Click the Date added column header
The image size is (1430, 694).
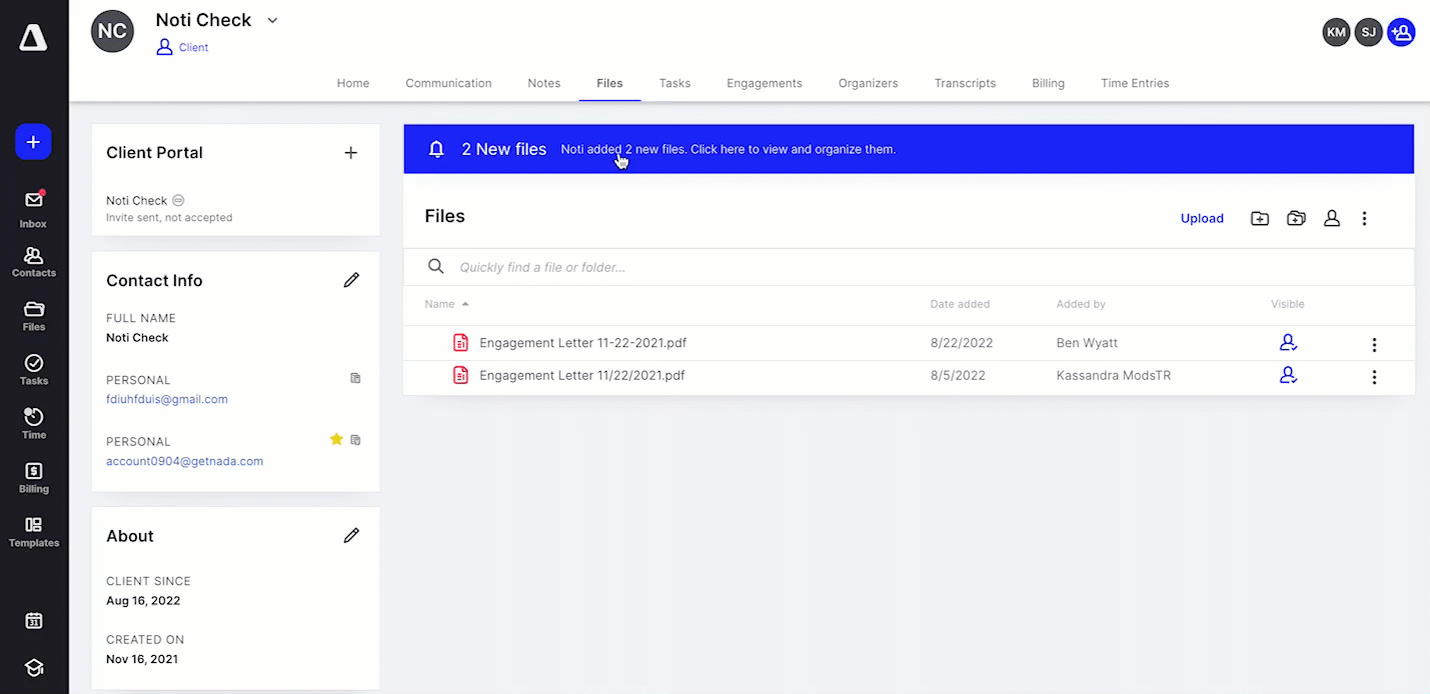[960, 304]
